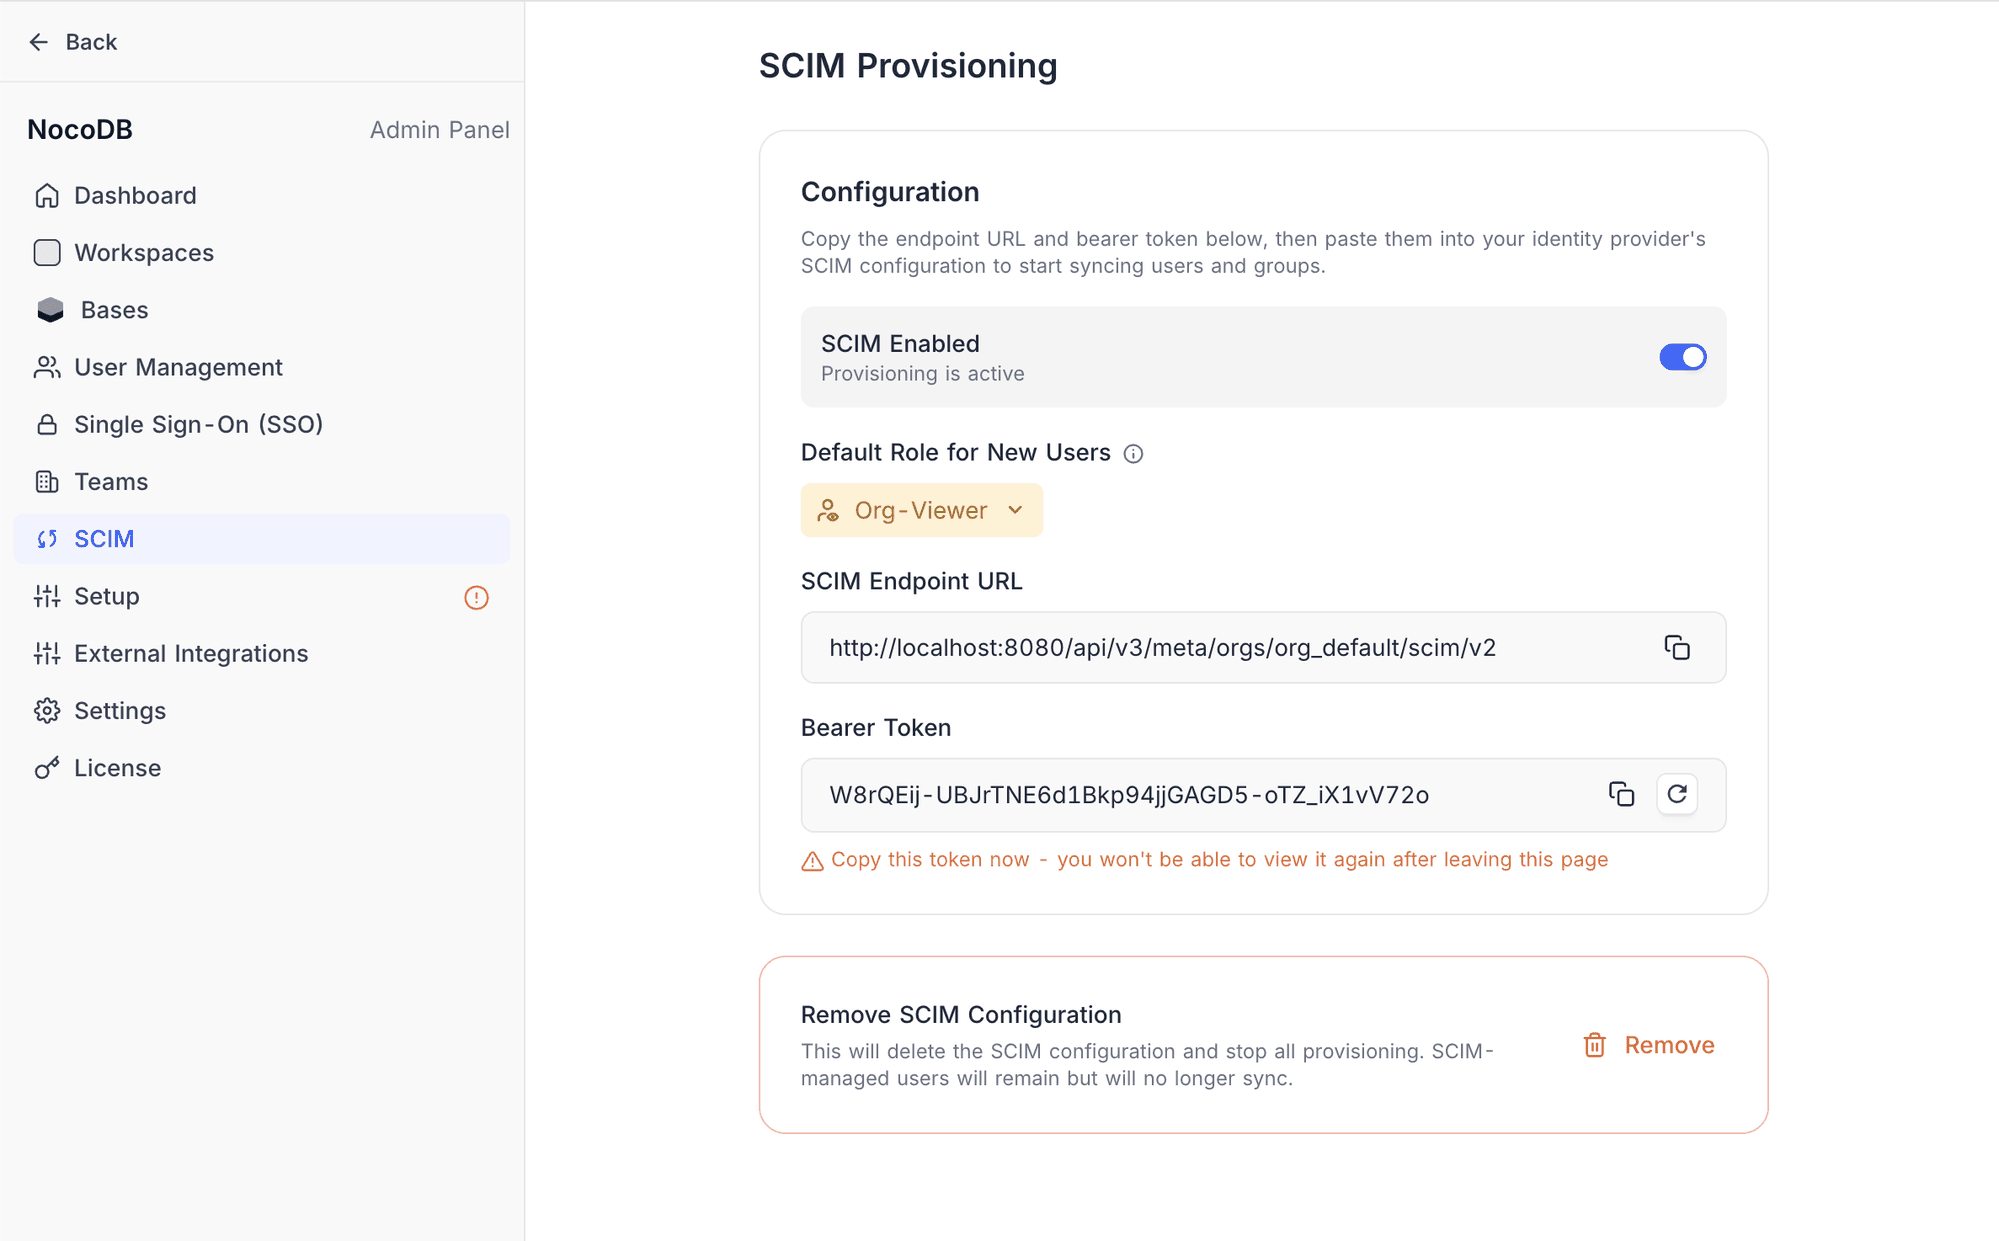The height and width of the screenshot is (1241, 1999).
Task: Select the Settings gear icon
Action: pyautogui.click(x=46, y=710)
